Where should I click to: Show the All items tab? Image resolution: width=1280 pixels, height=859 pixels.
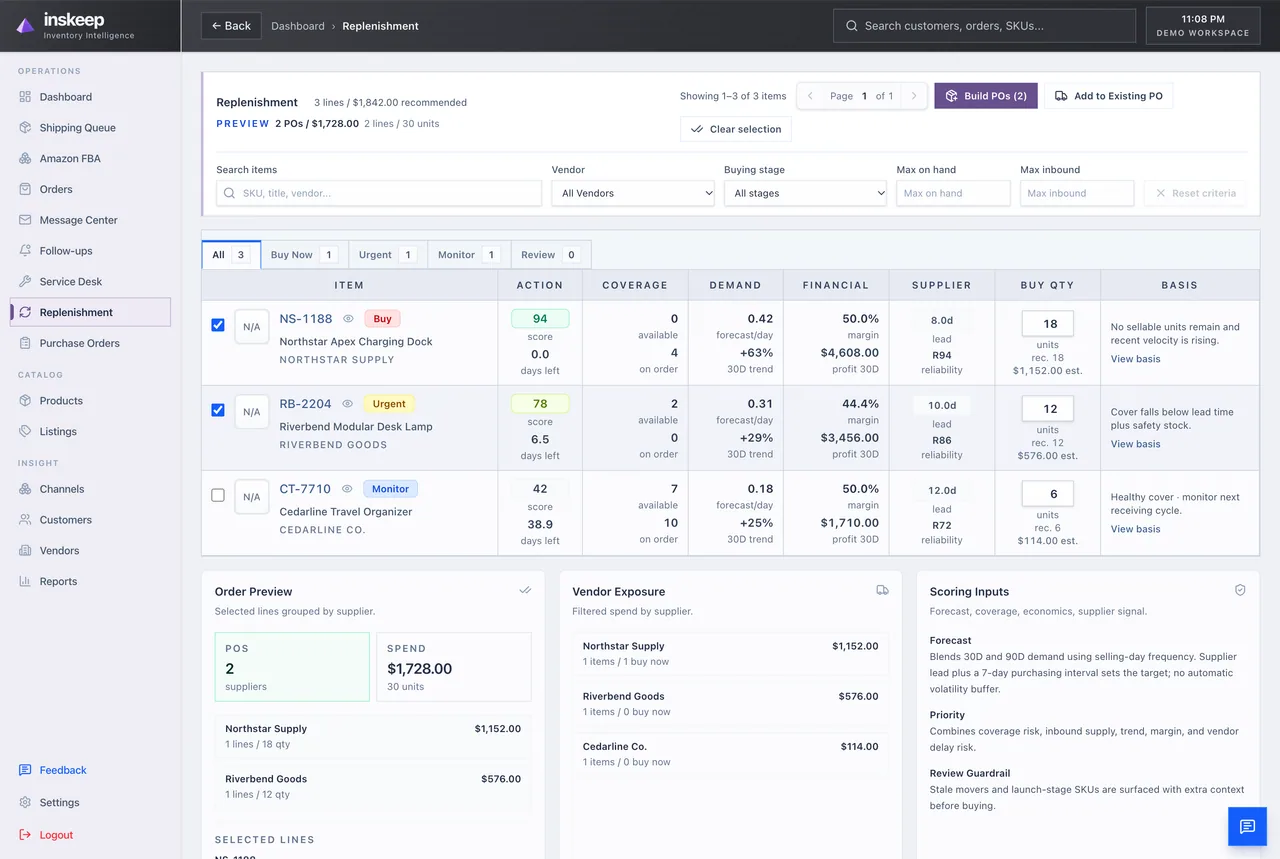tap(231, 255)
